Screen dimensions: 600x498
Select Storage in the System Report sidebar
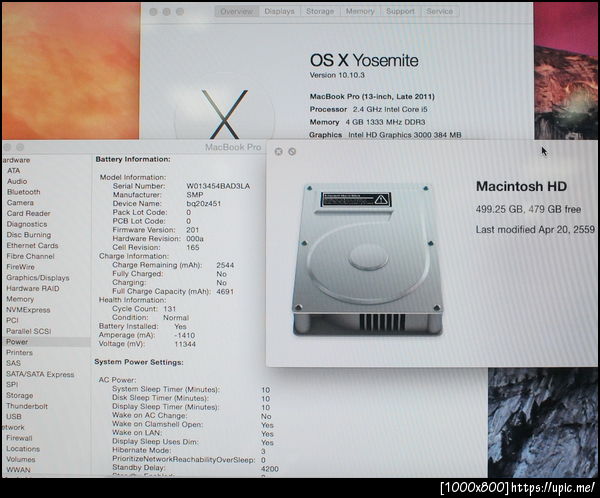tap(20, 395)
